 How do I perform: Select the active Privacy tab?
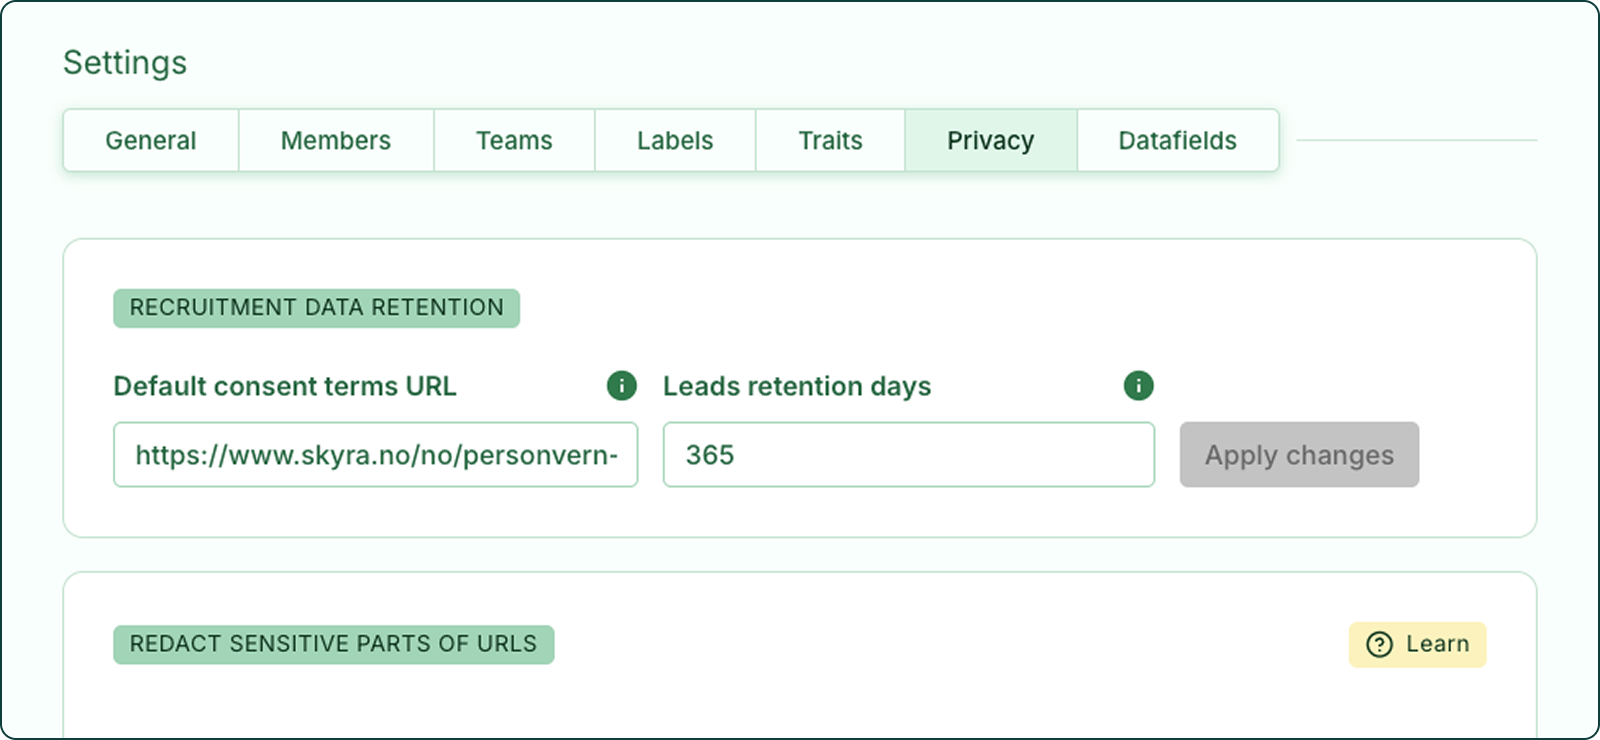(991, 141)
